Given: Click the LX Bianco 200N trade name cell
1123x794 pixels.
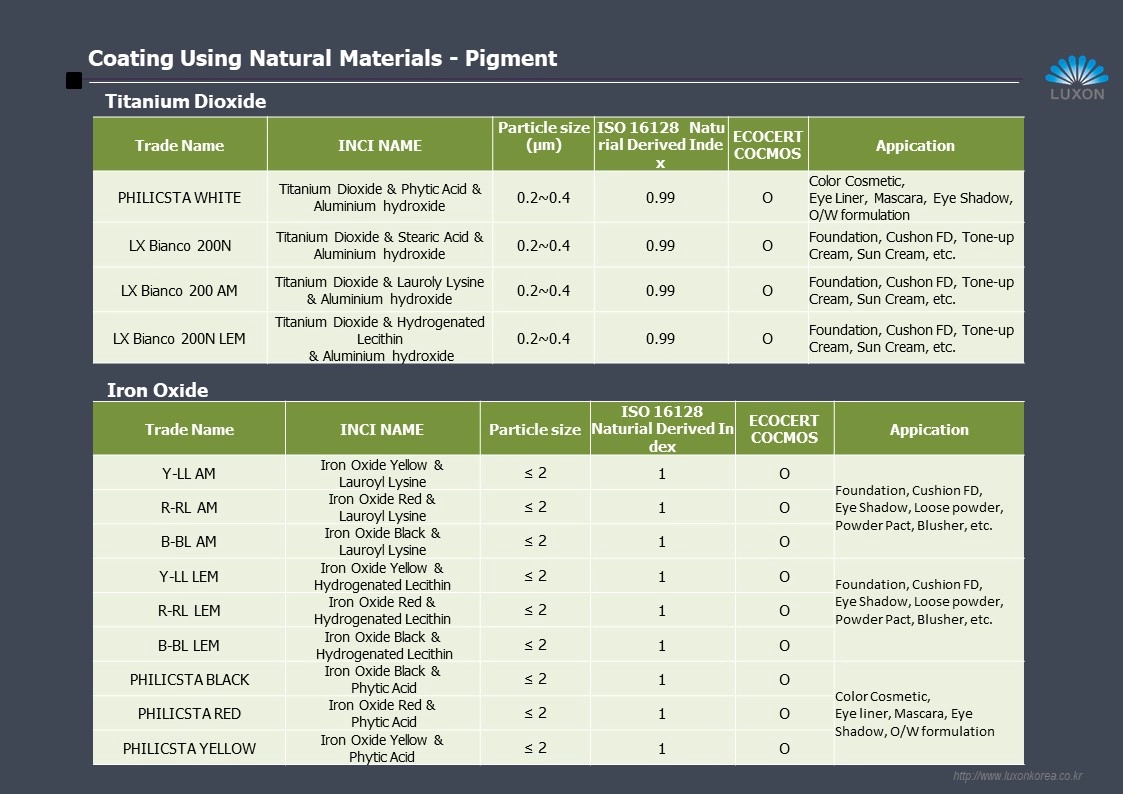Looking at the screenshot, I should (180, 245).
